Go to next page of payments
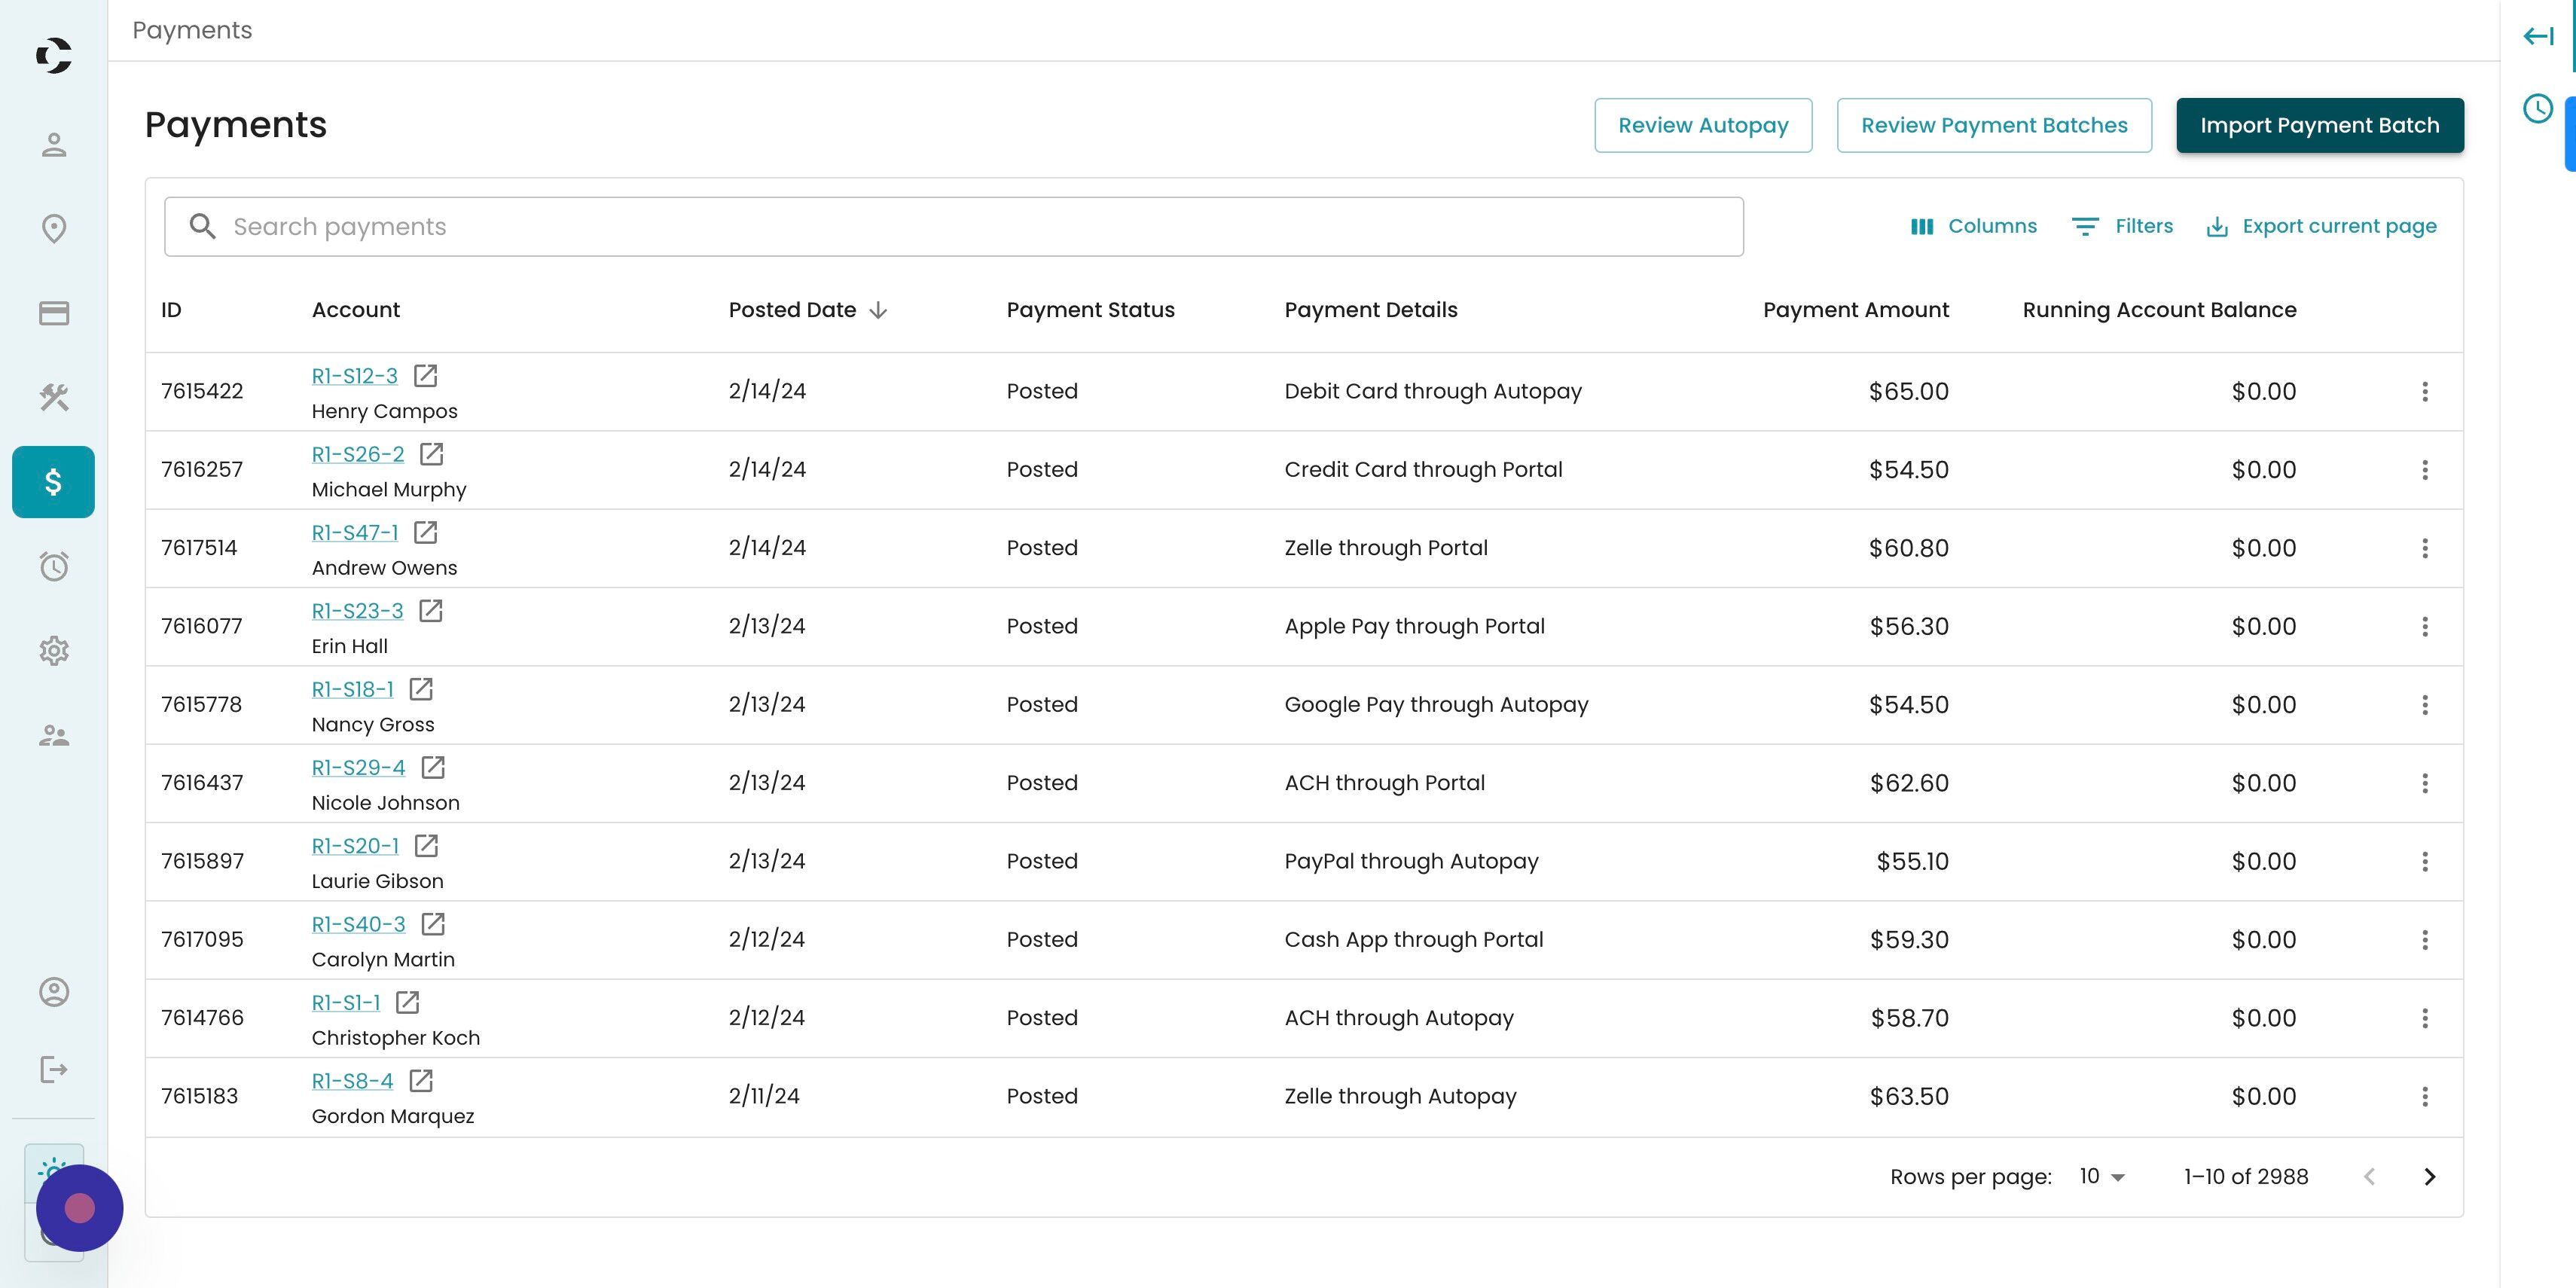This screenshot has height=1288, width=2576. [x=2429, y=1177]
